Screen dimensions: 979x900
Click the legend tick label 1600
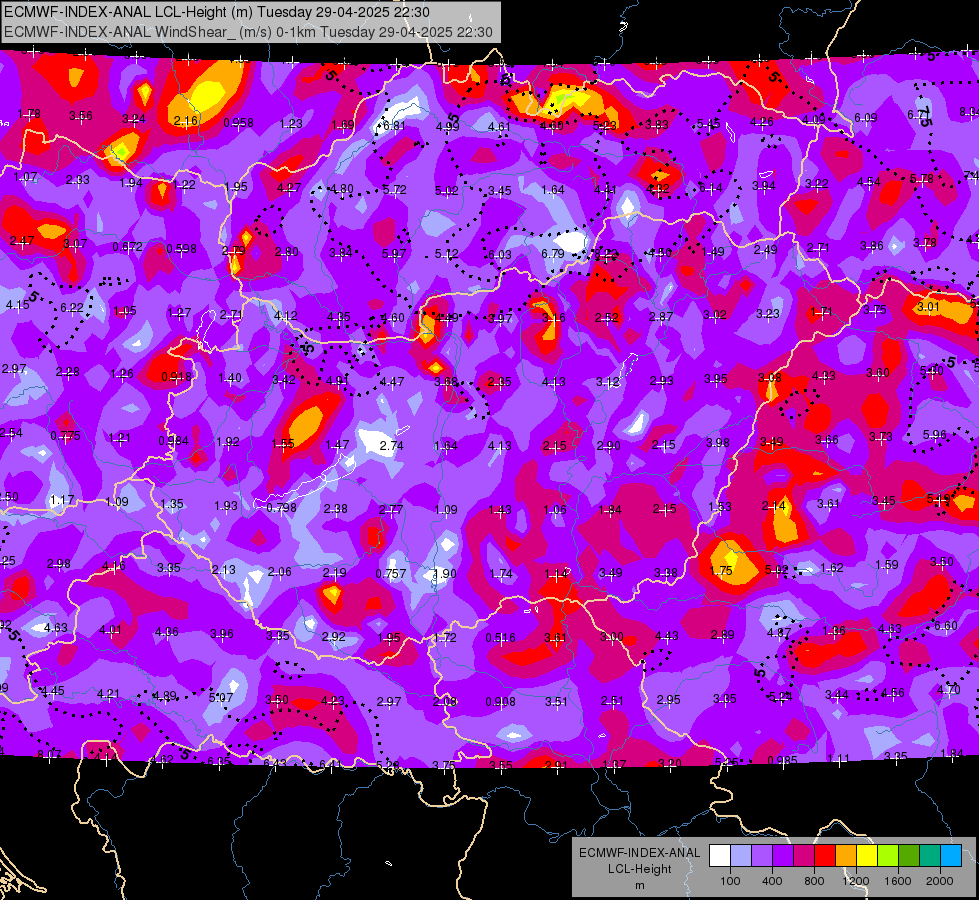tap(898, 881)
